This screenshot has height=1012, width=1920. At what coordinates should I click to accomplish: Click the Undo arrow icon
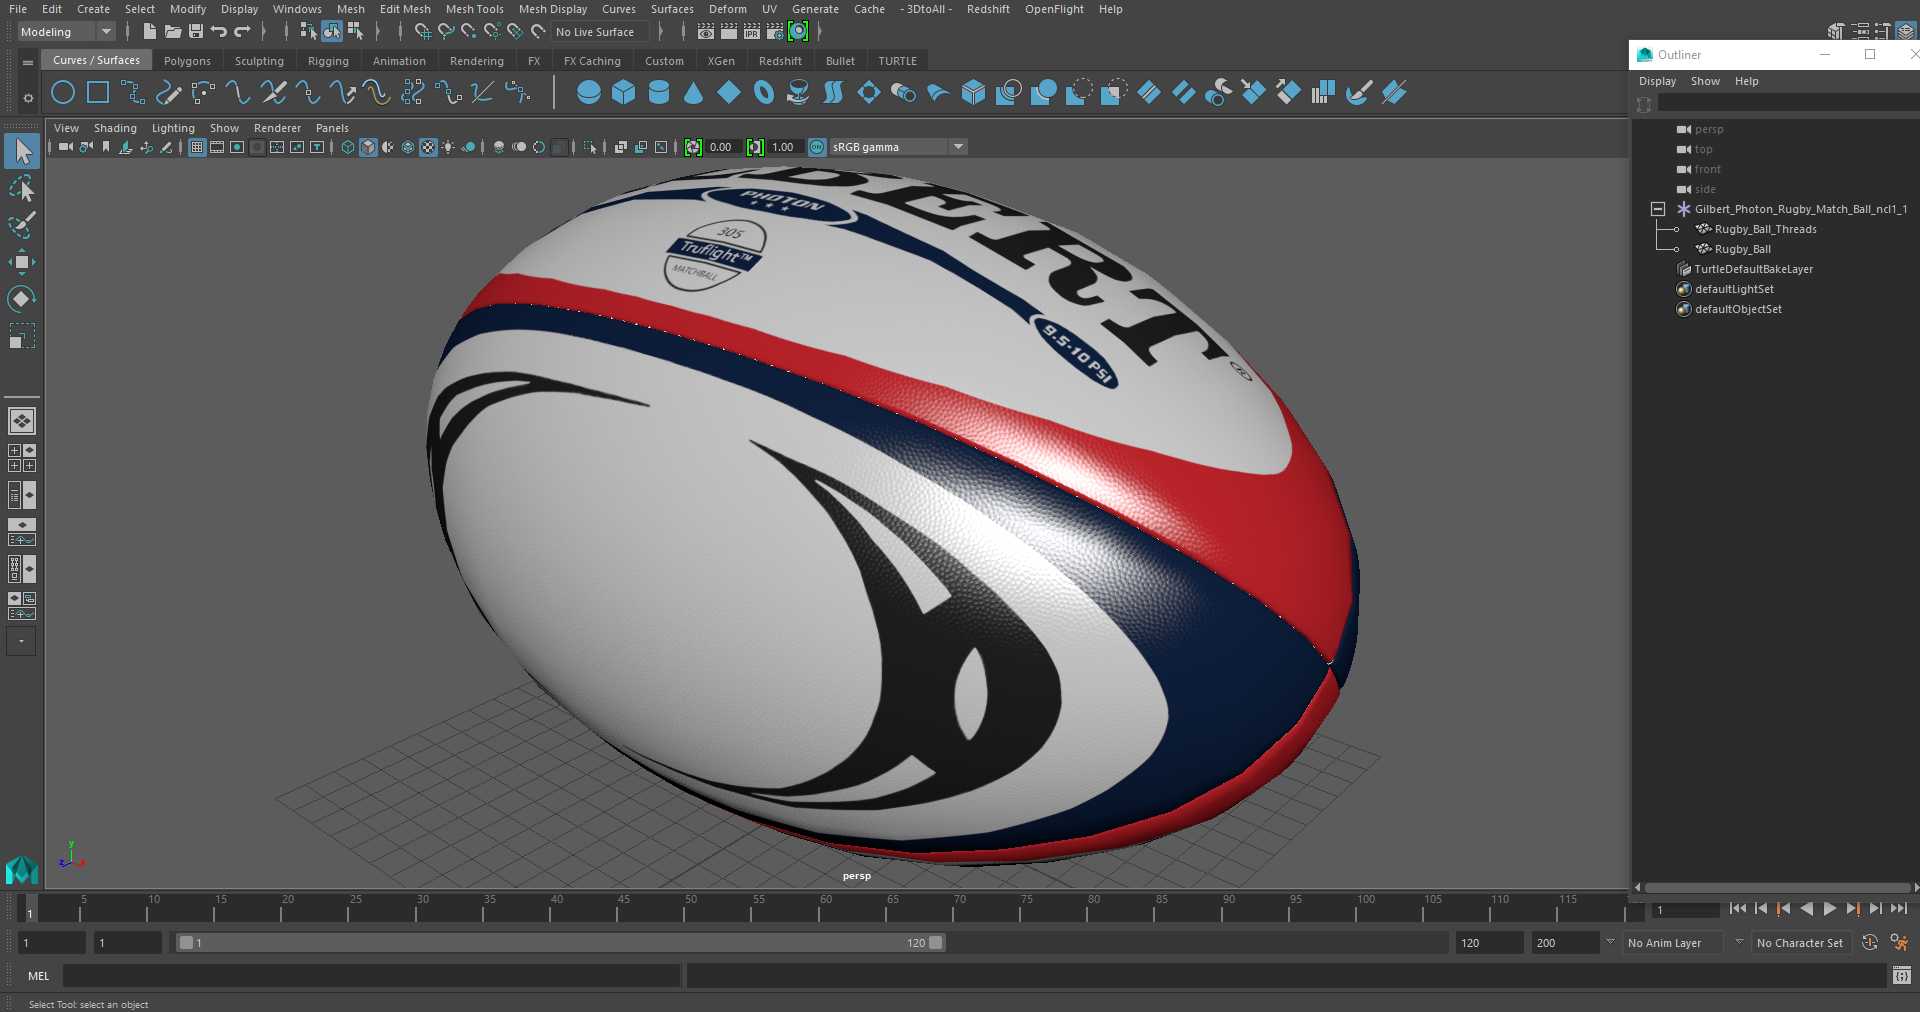point(218,32)
